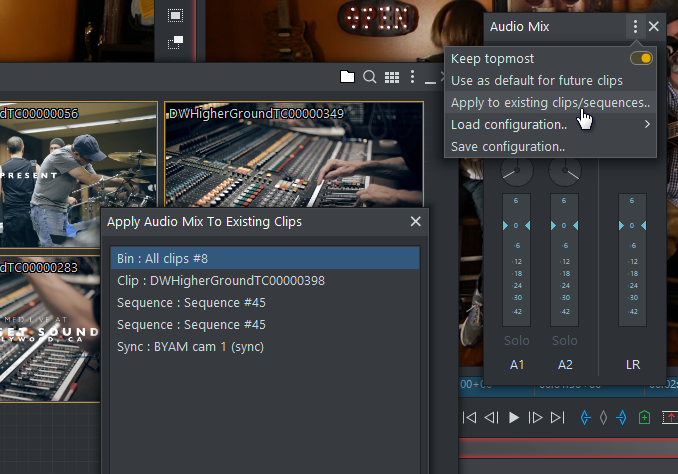Close Apply Audio Mix To Existing Clips dialog
This screenshot has width=678, height=474.
[416, 221]
